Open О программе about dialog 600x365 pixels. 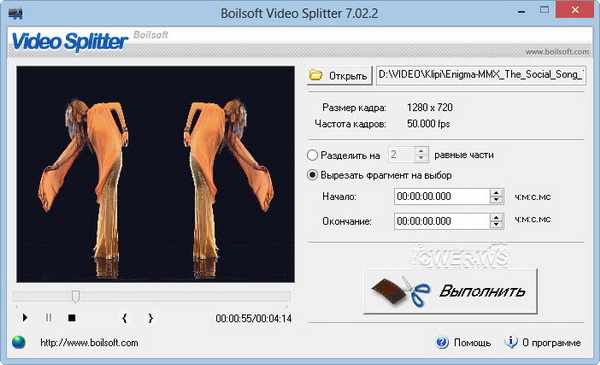point(543,342)
